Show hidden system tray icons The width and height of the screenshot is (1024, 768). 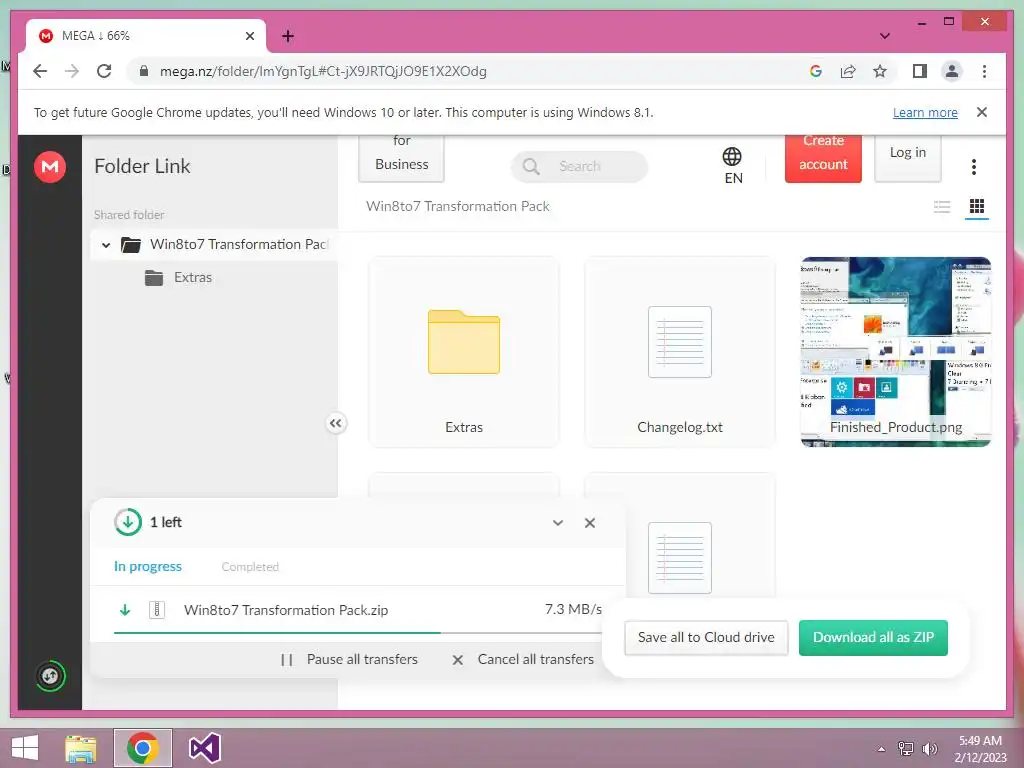pyautogui.click(x=882, y=749)
